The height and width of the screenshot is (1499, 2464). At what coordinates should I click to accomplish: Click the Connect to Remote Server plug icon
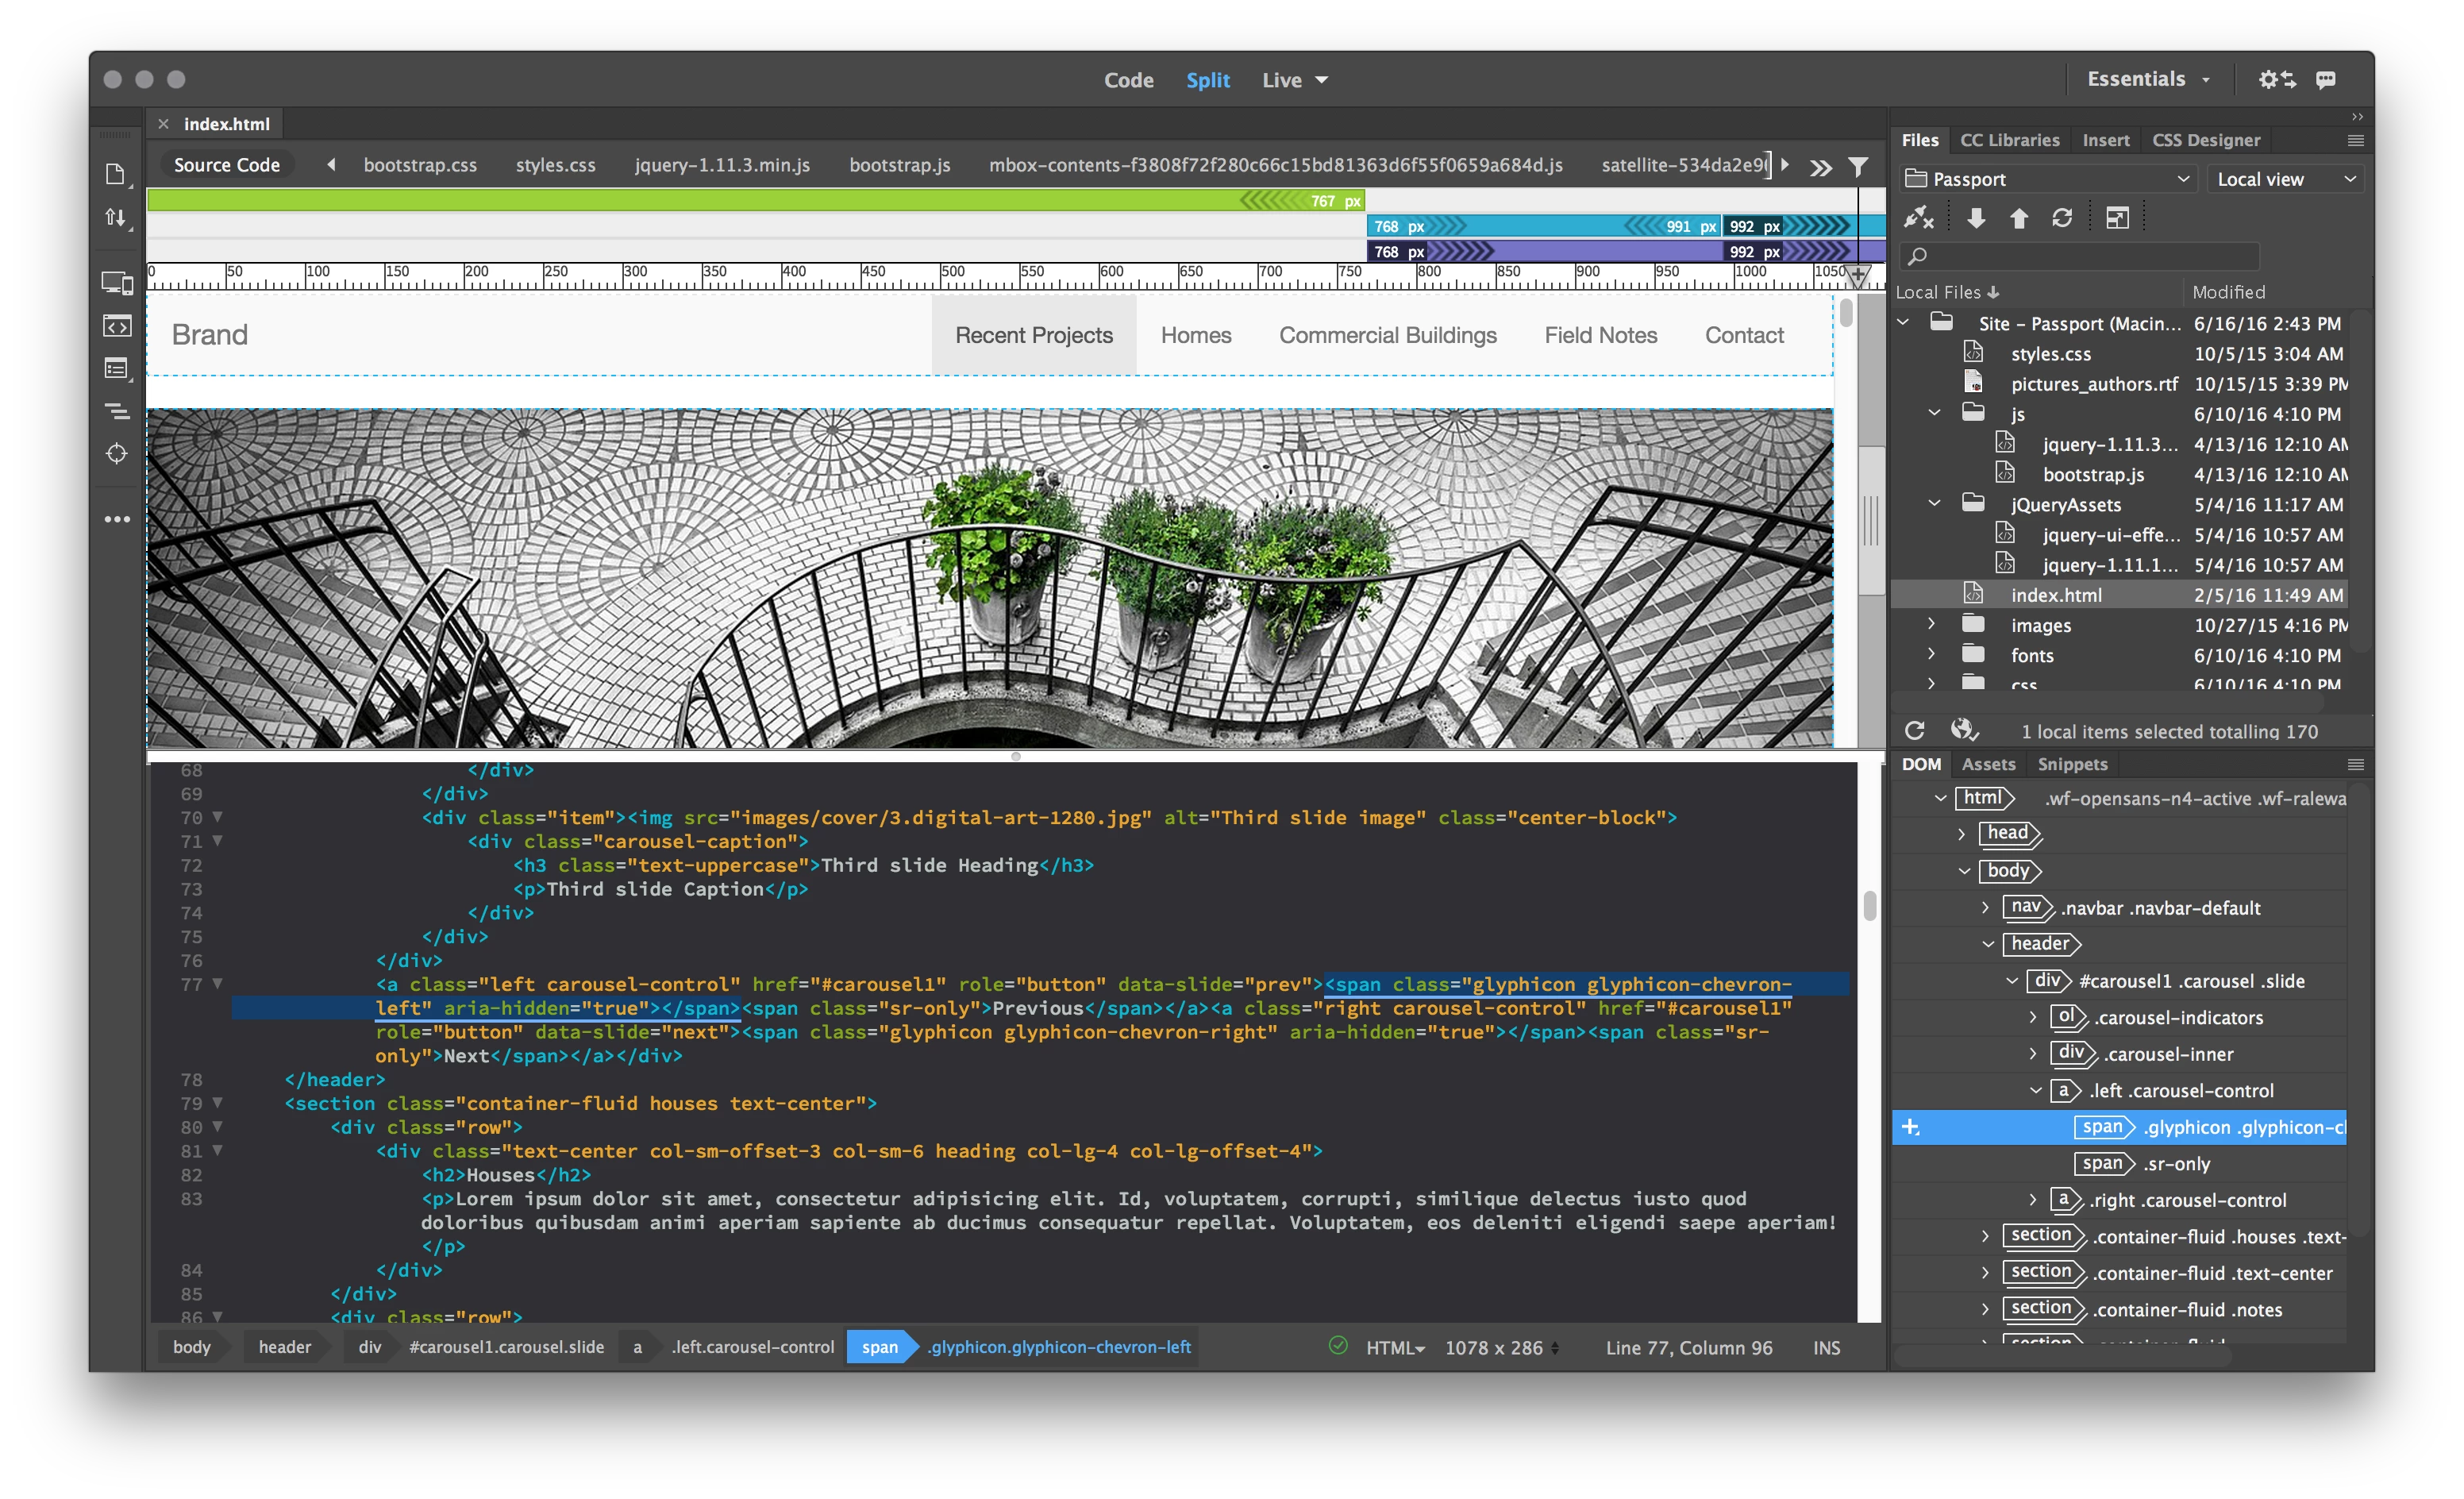[x=1917, y=218]
